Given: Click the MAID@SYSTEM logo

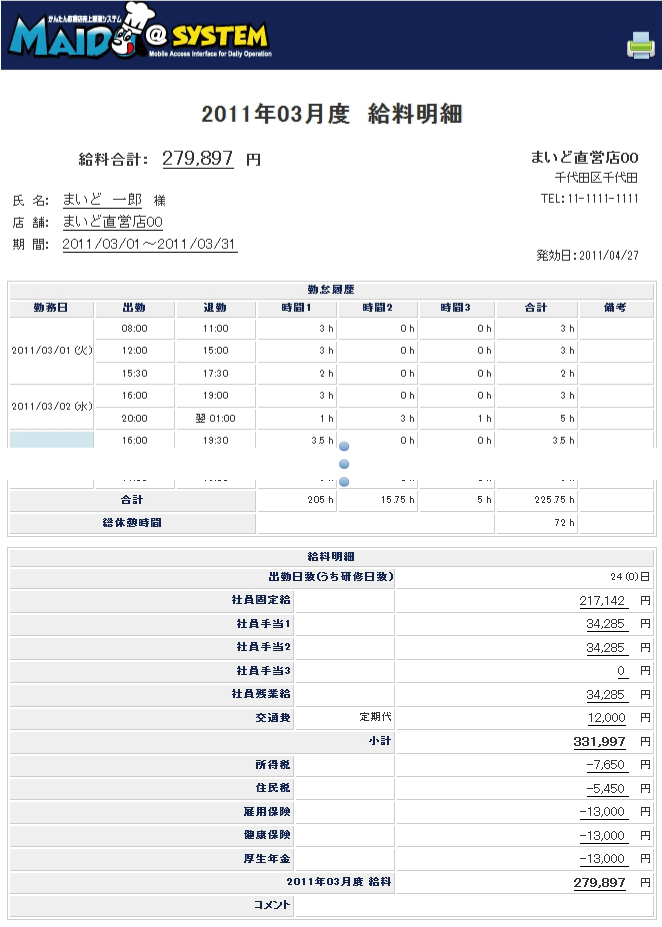Looking at the screenshot, I should click(x=140, y=33).
